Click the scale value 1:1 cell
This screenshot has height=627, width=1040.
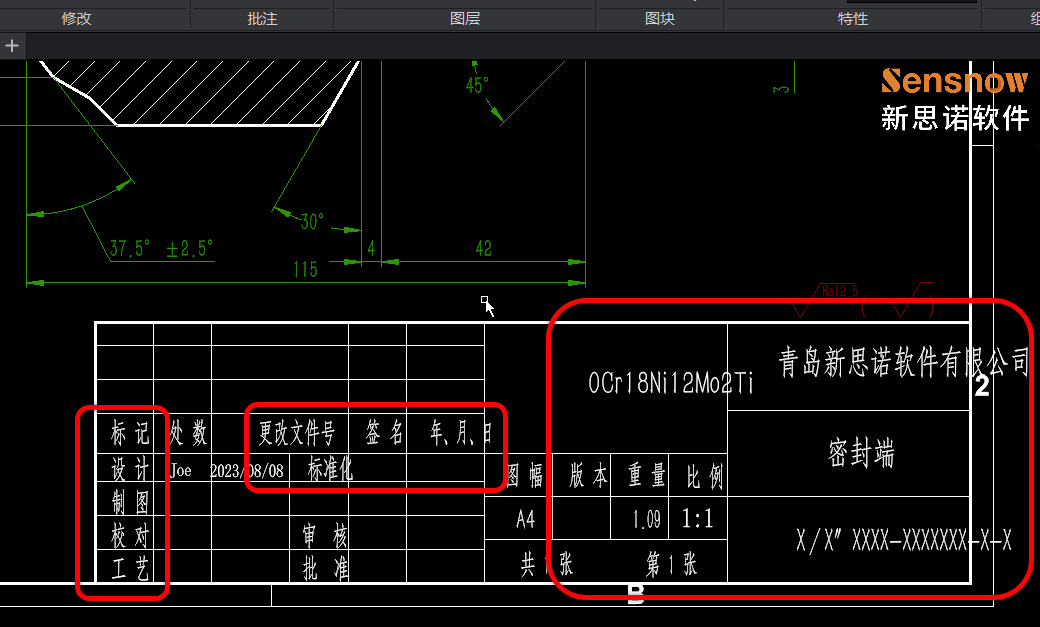pyautogui.click(x=699, y=519)
